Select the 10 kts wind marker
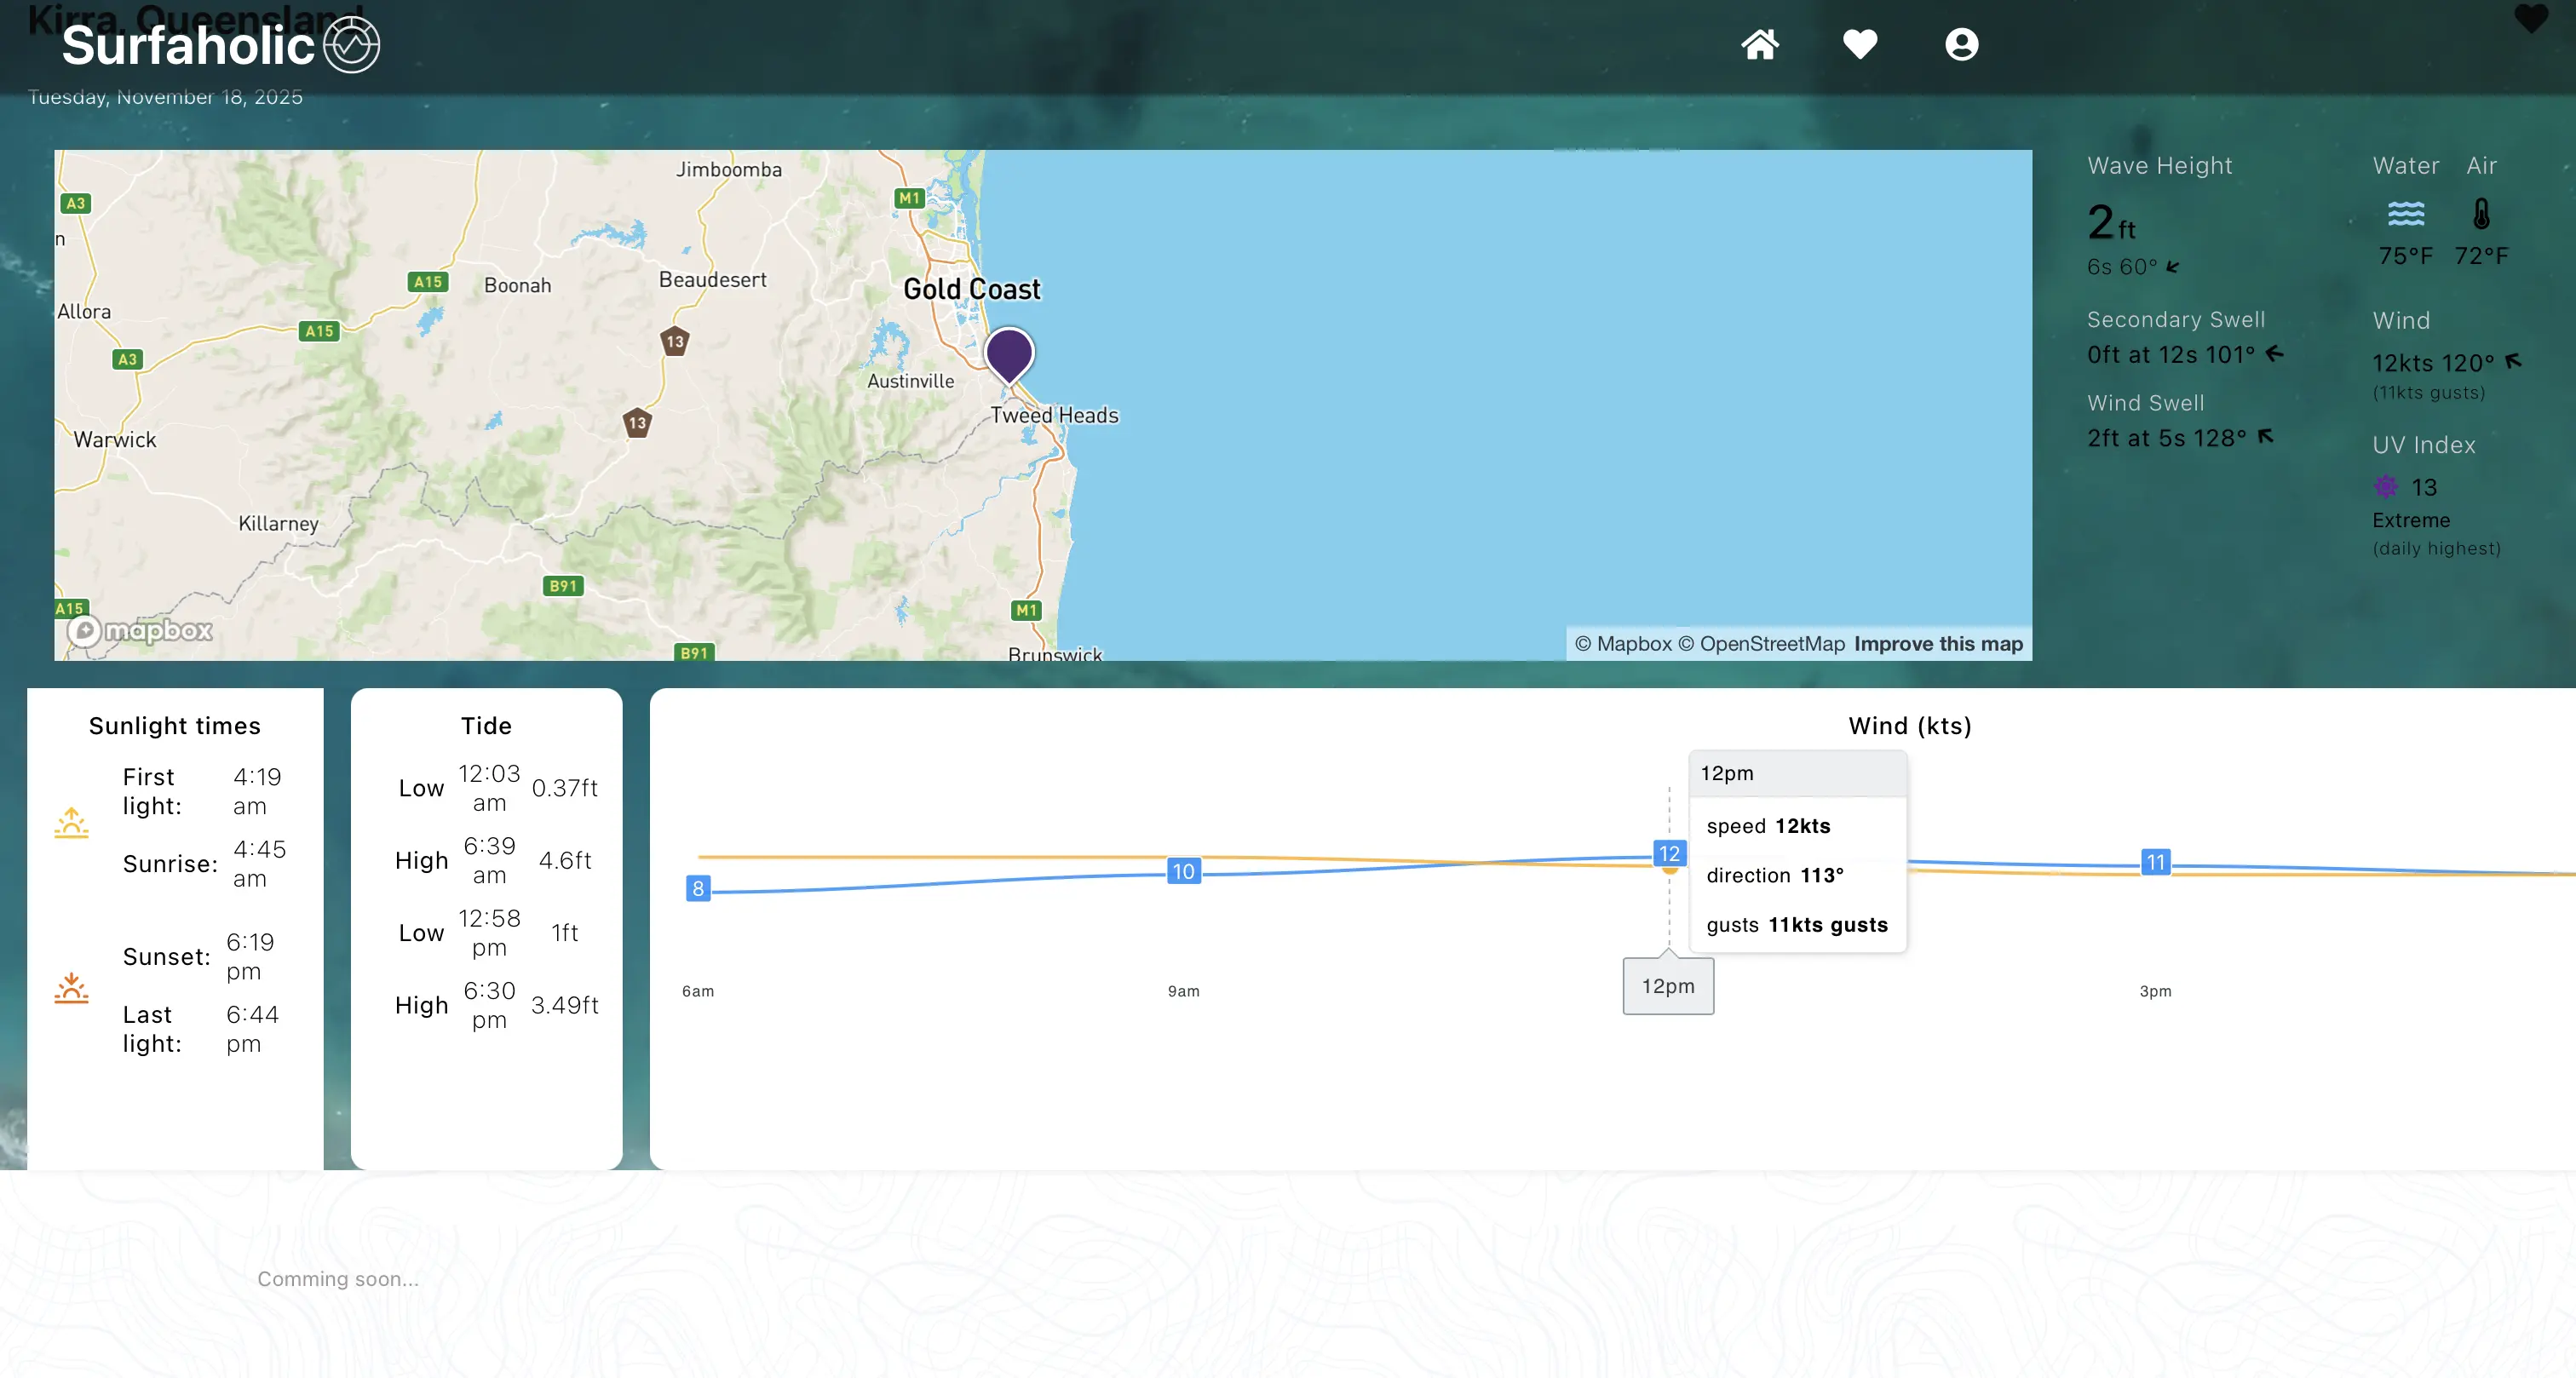This screenshot has height=1378, width=2576. 1183,871
